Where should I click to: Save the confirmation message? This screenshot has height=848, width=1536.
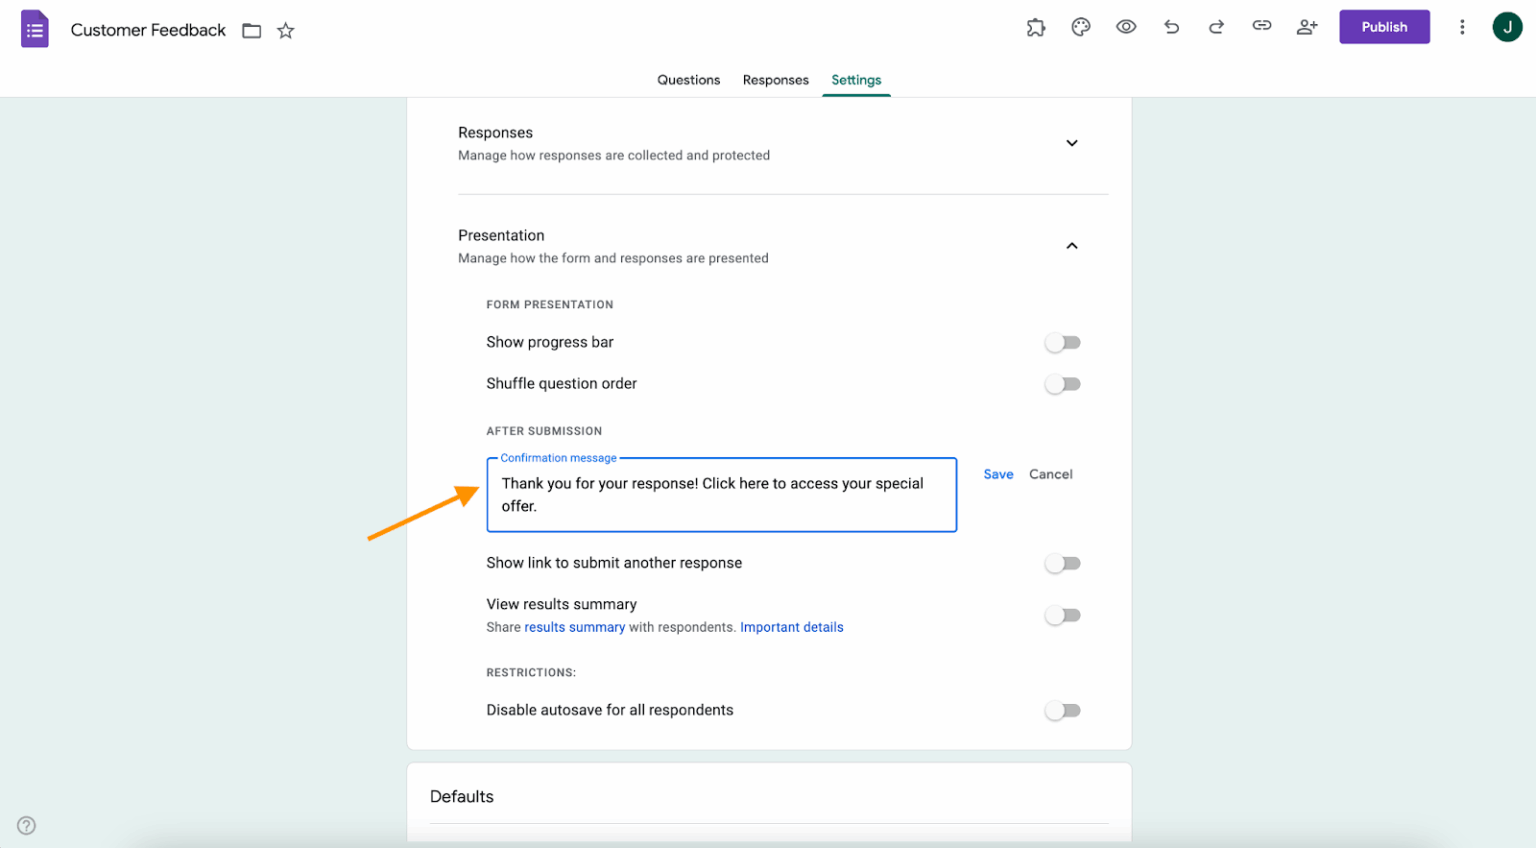point(998,474)
